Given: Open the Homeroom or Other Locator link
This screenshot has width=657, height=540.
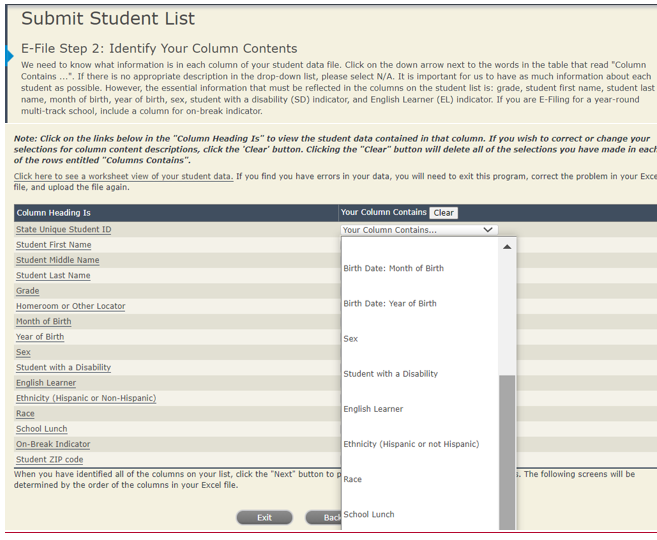Looking at the screenshot, I should pyautogui.click(x=70, y=306).
